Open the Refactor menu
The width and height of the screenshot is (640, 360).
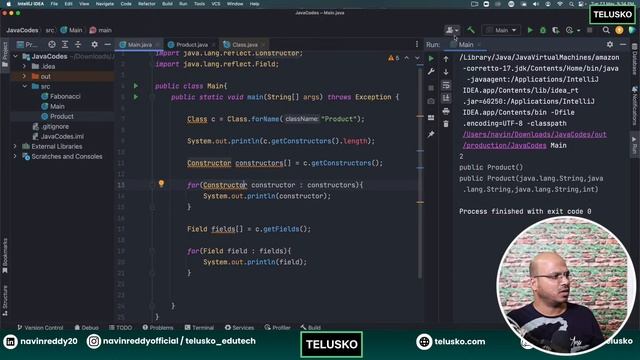coord(147,4)
